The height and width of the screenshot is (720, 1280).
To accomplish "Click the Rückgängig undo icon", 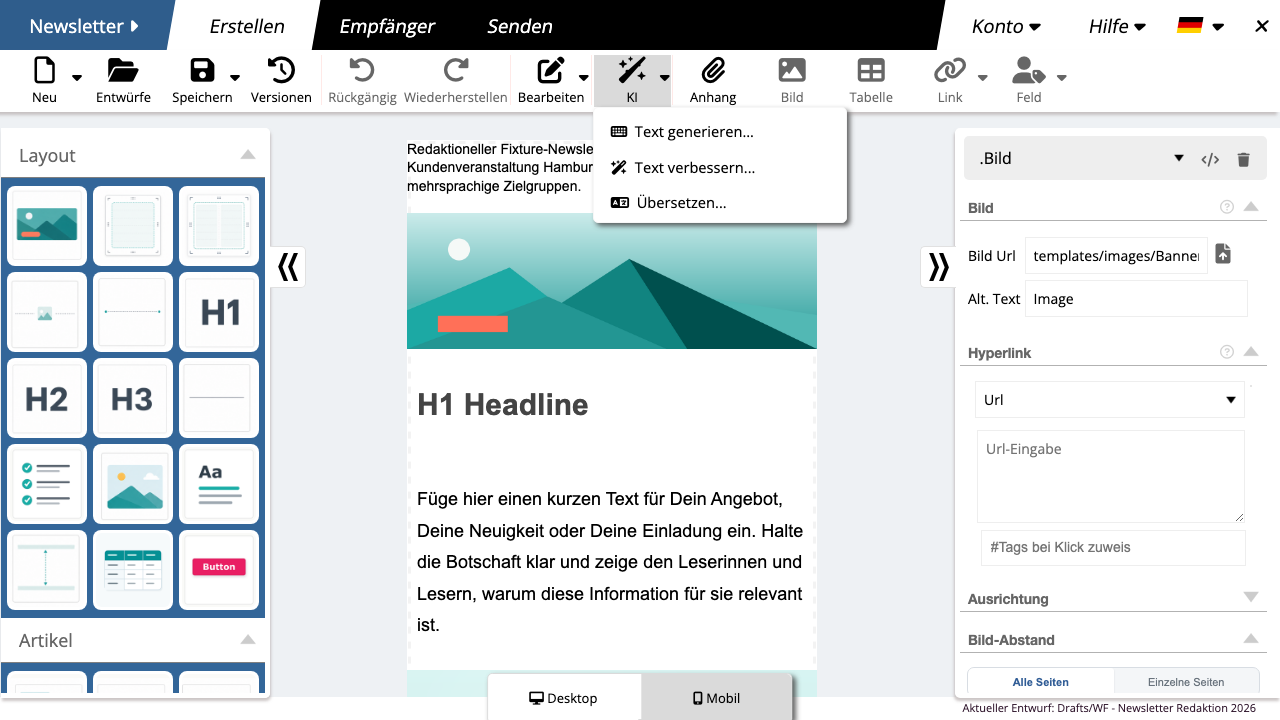I will coord(362,70).
